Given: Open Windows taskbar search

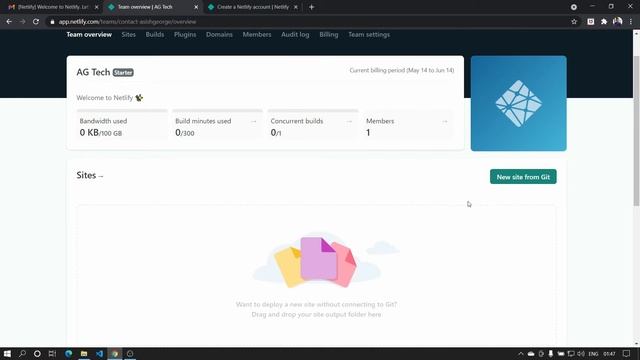Looking at the screenshot, I should 22,353.
